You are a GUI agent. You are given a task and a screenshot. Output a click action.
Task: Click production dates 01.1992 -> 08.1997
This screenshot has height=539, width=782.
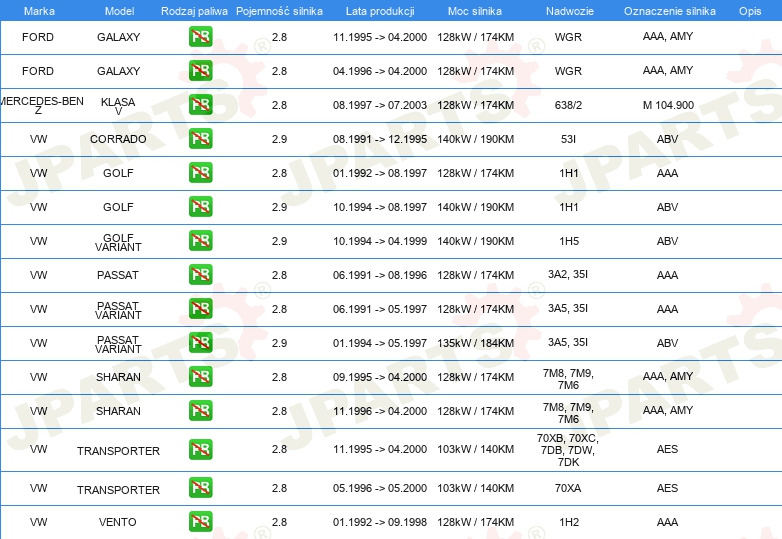(380, 173)
